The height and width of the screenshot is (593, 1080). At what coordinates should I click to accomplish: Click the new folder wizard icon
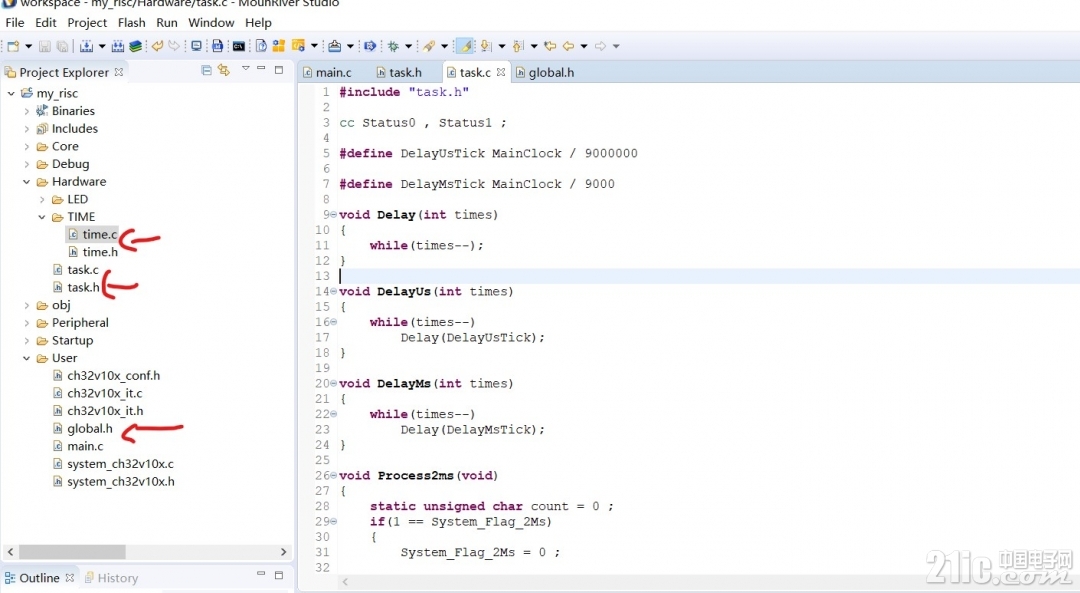point(299,46)
